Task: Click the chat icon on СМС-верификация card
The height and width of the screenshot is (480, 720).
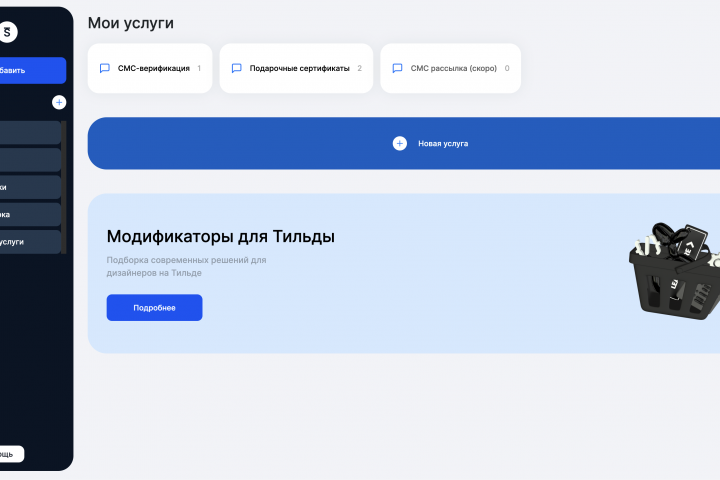Action: (x=105, y=68)
